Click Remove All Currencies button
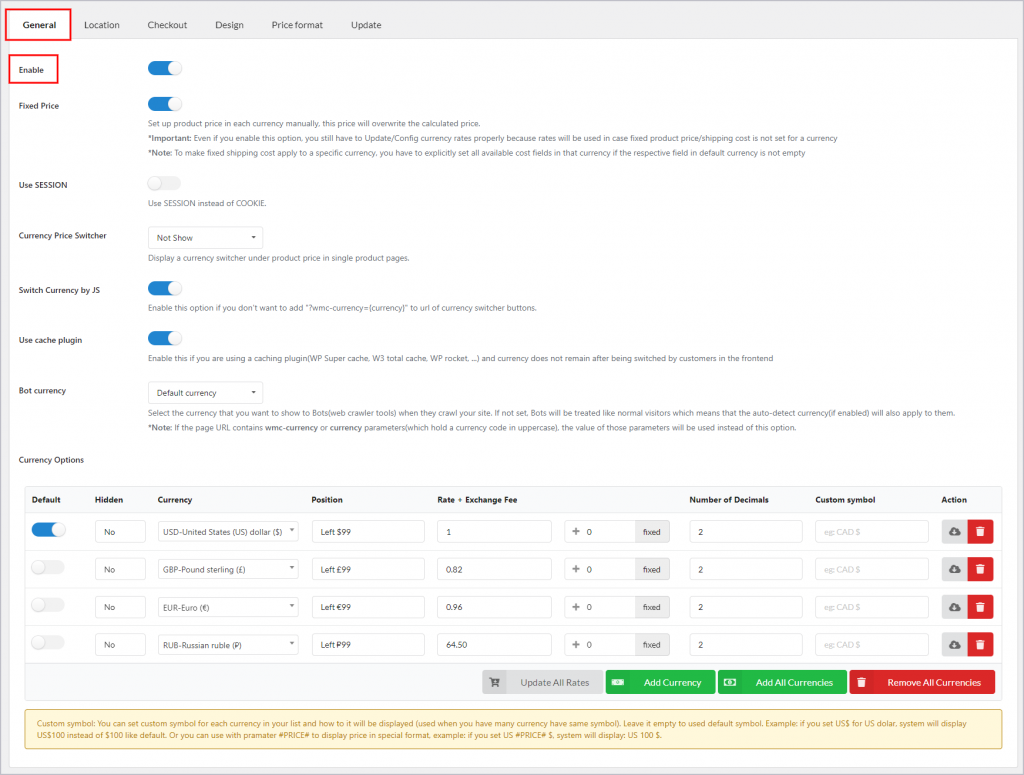The height and width of the screenshot is (775, 1024). click(922, 682)
